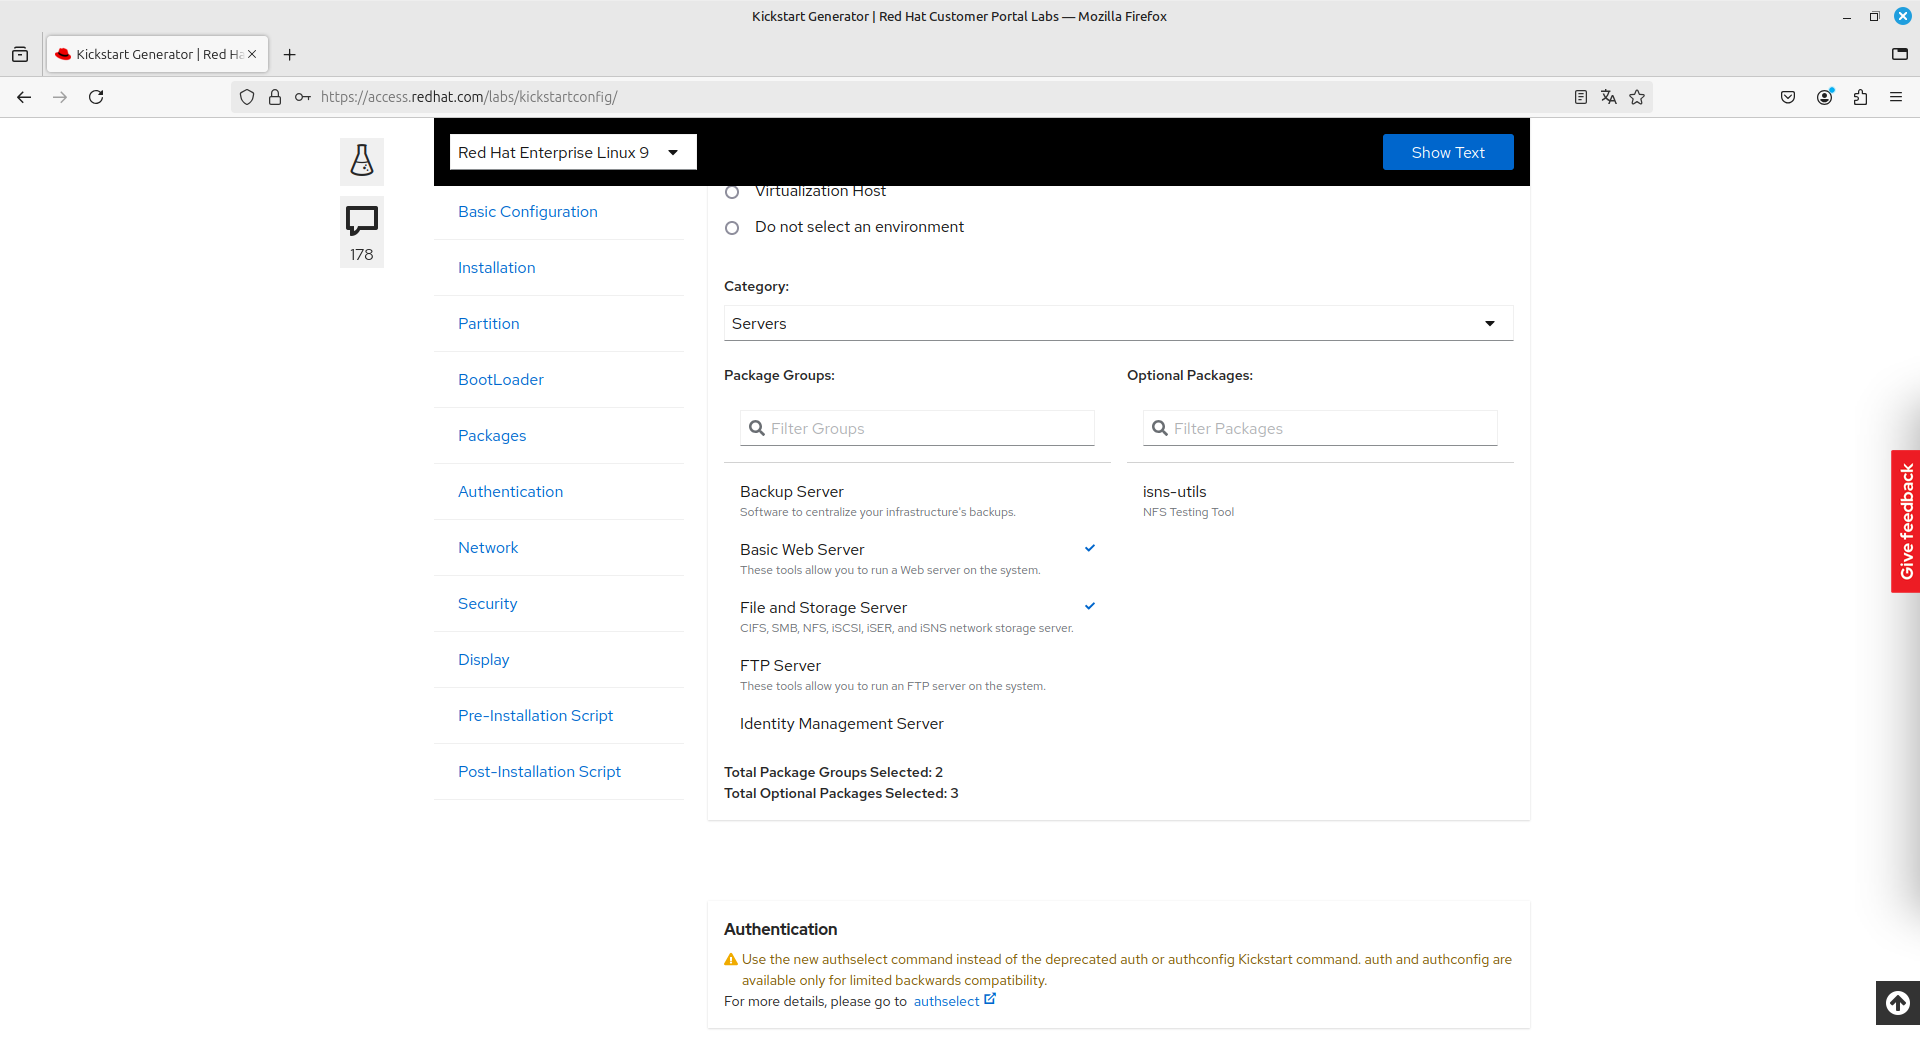Viewport: 1920px width, 1040px height.
Task: Open Network section
Action: (x=488, y=548)
